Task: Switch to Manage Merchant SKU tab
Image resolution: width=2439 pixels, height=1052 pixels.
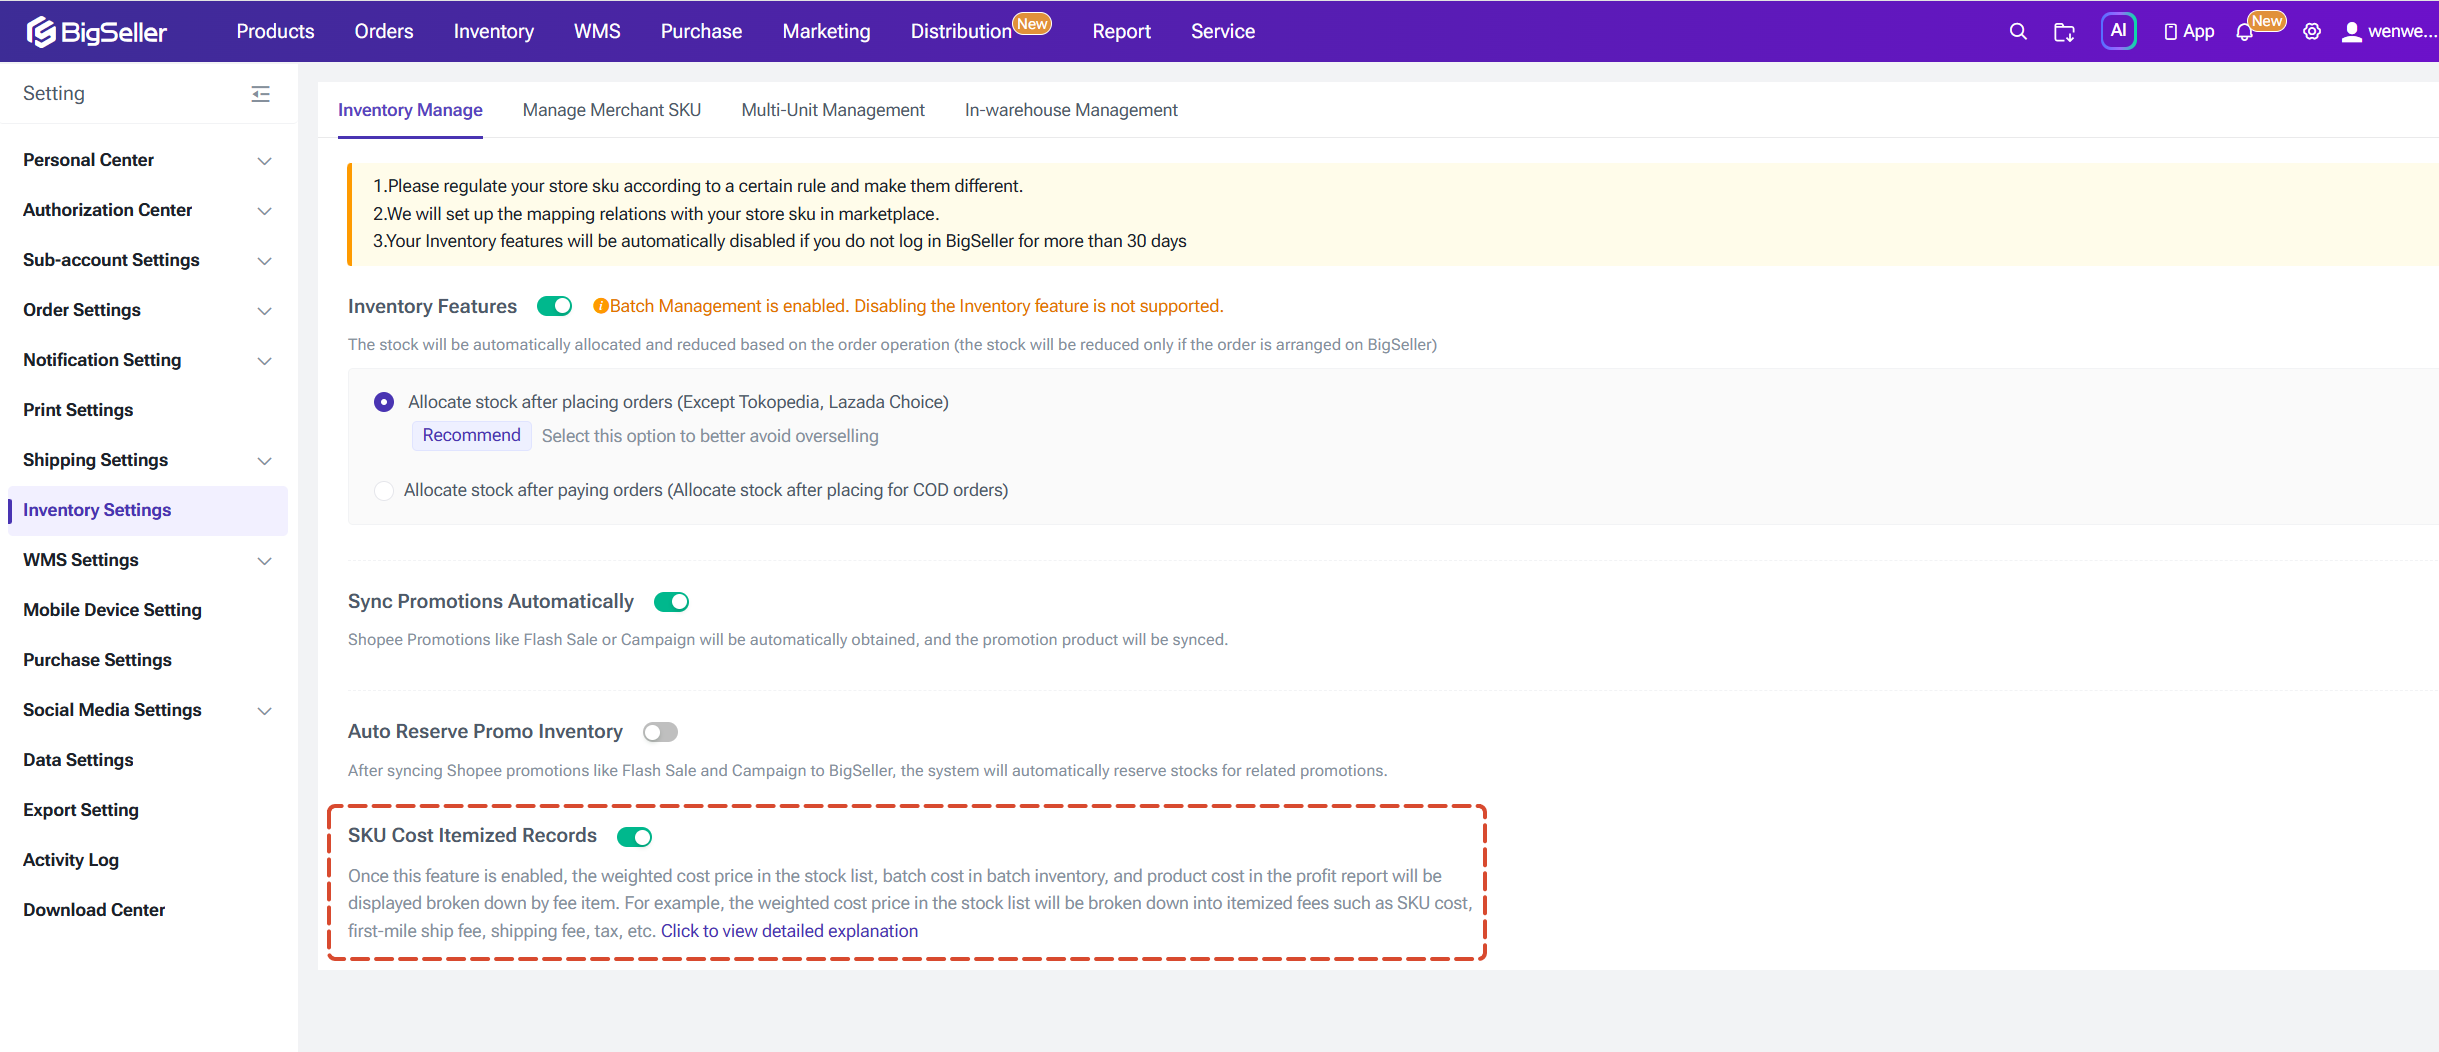Action: pos(612,110)
